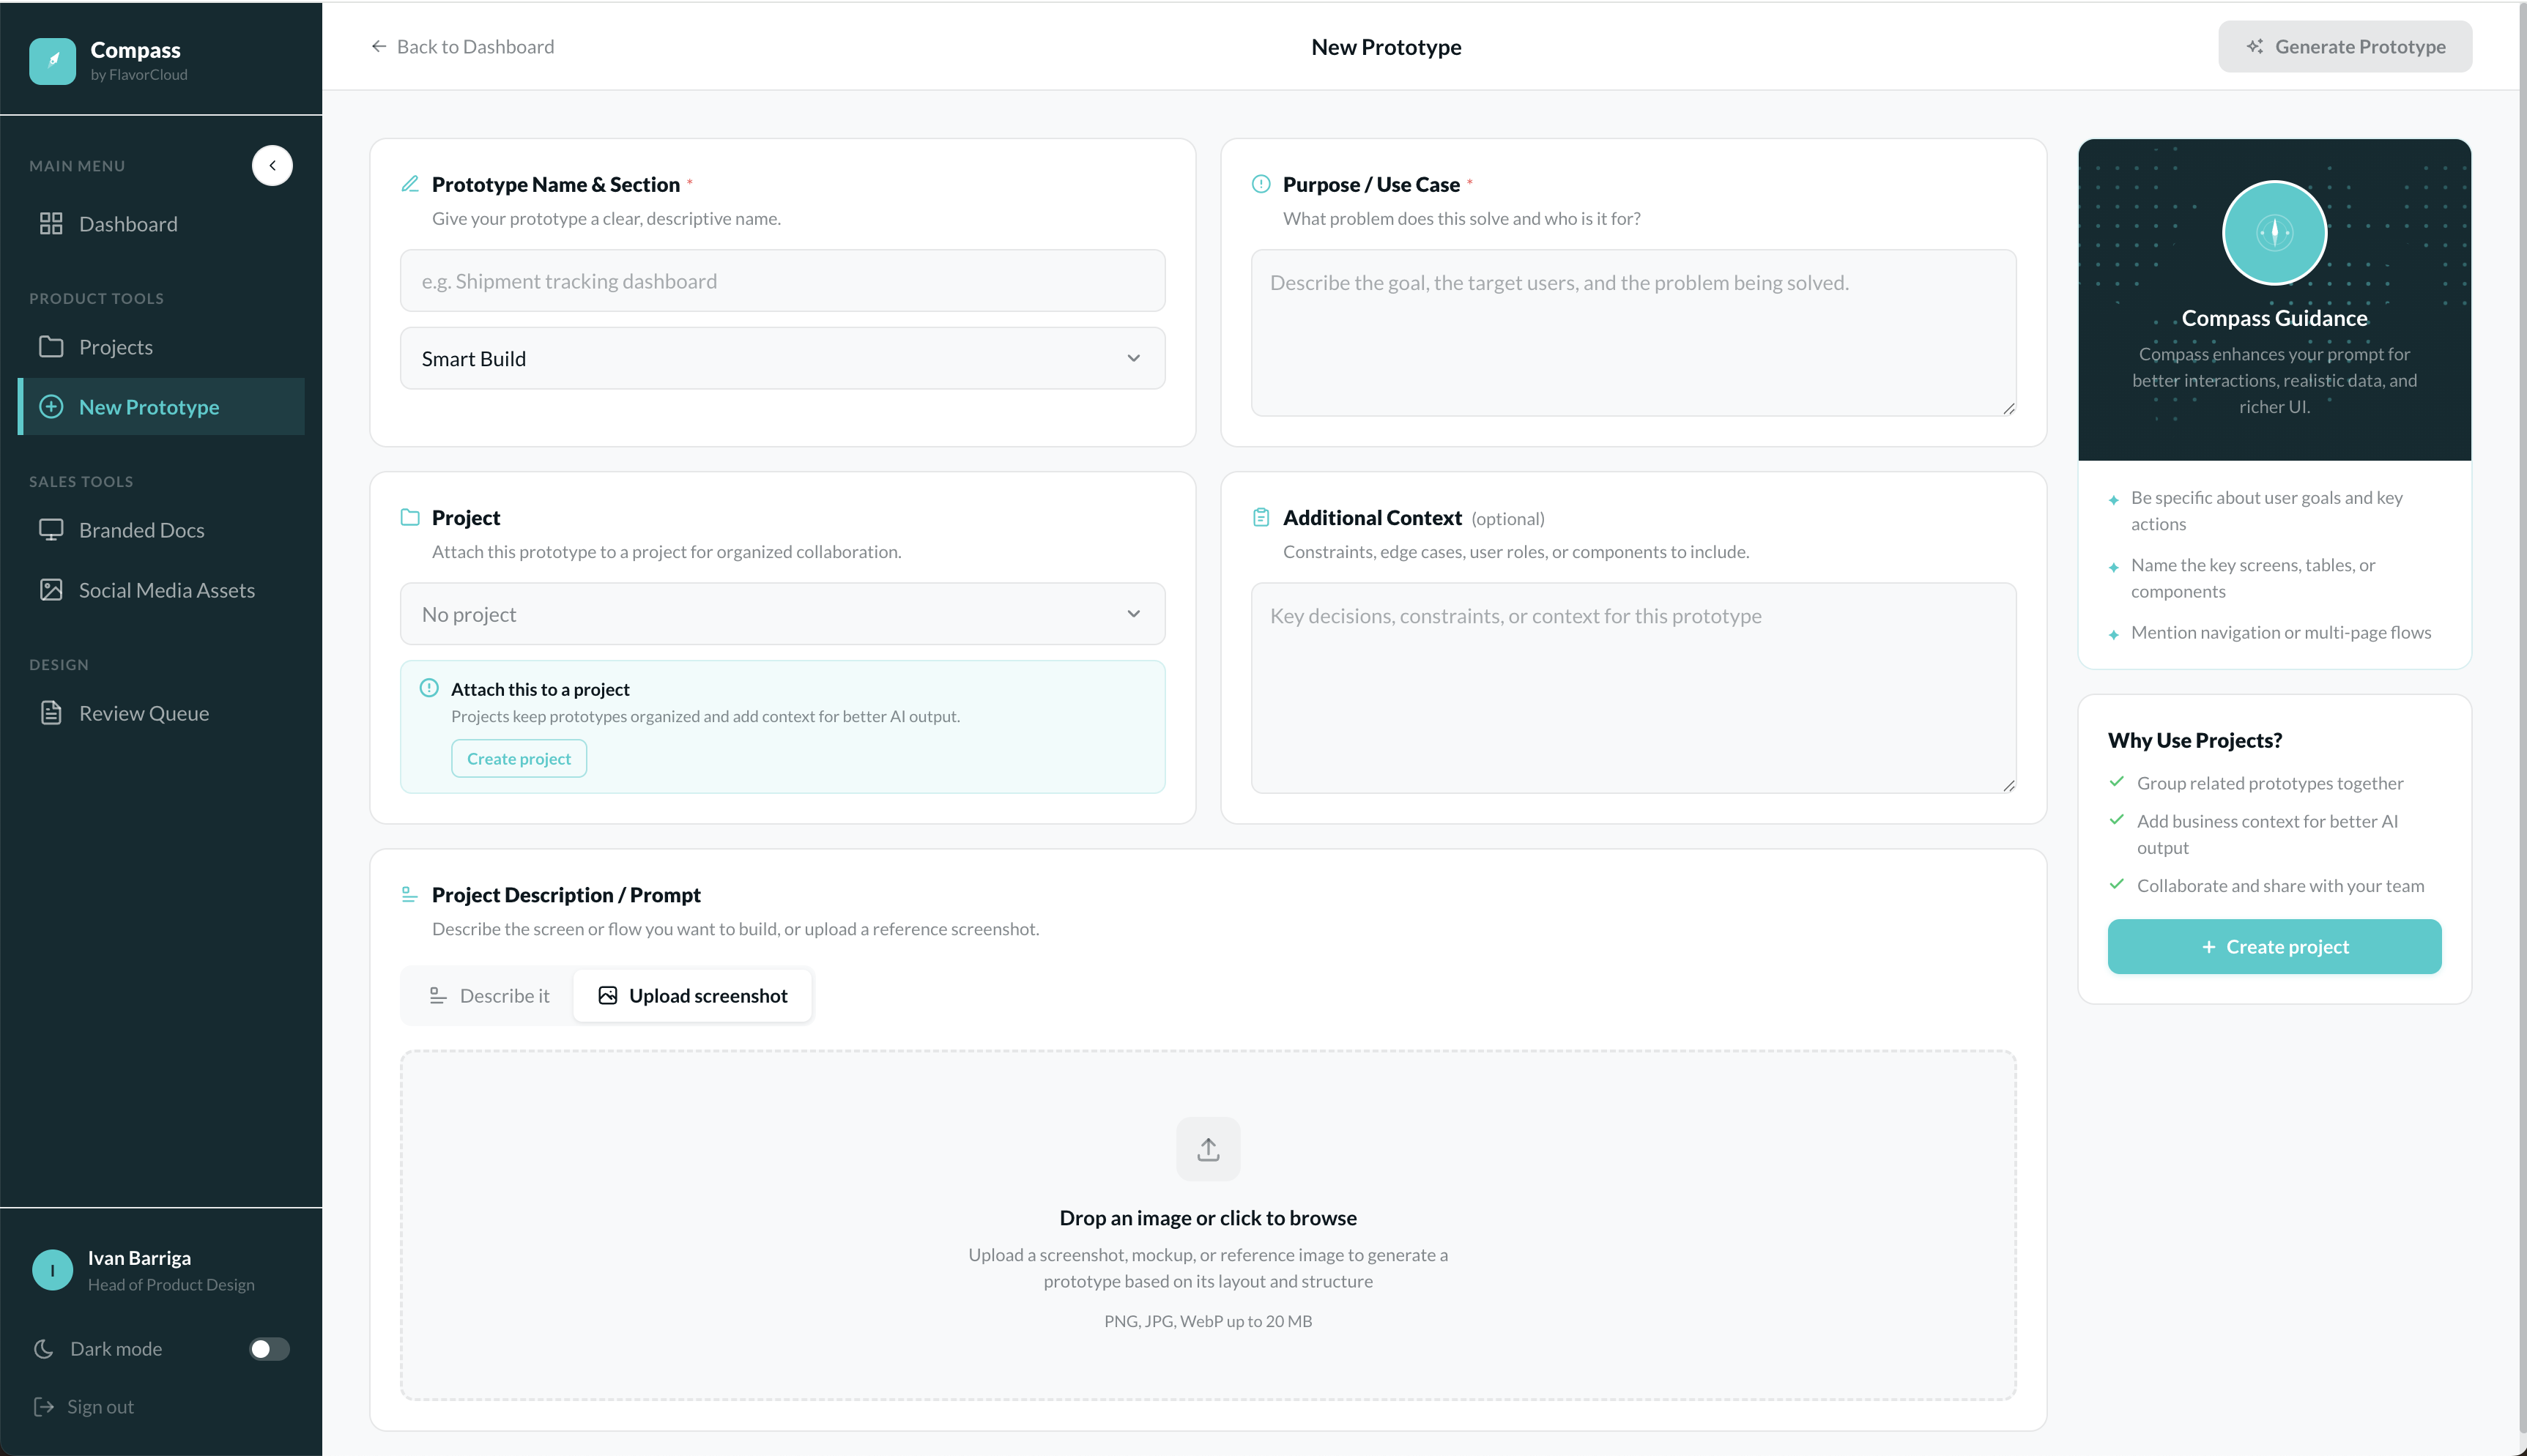Click the clipboard icon beside Additional Context
The width and height of the screenshot is (2527, 1456).
(1261, 517)
